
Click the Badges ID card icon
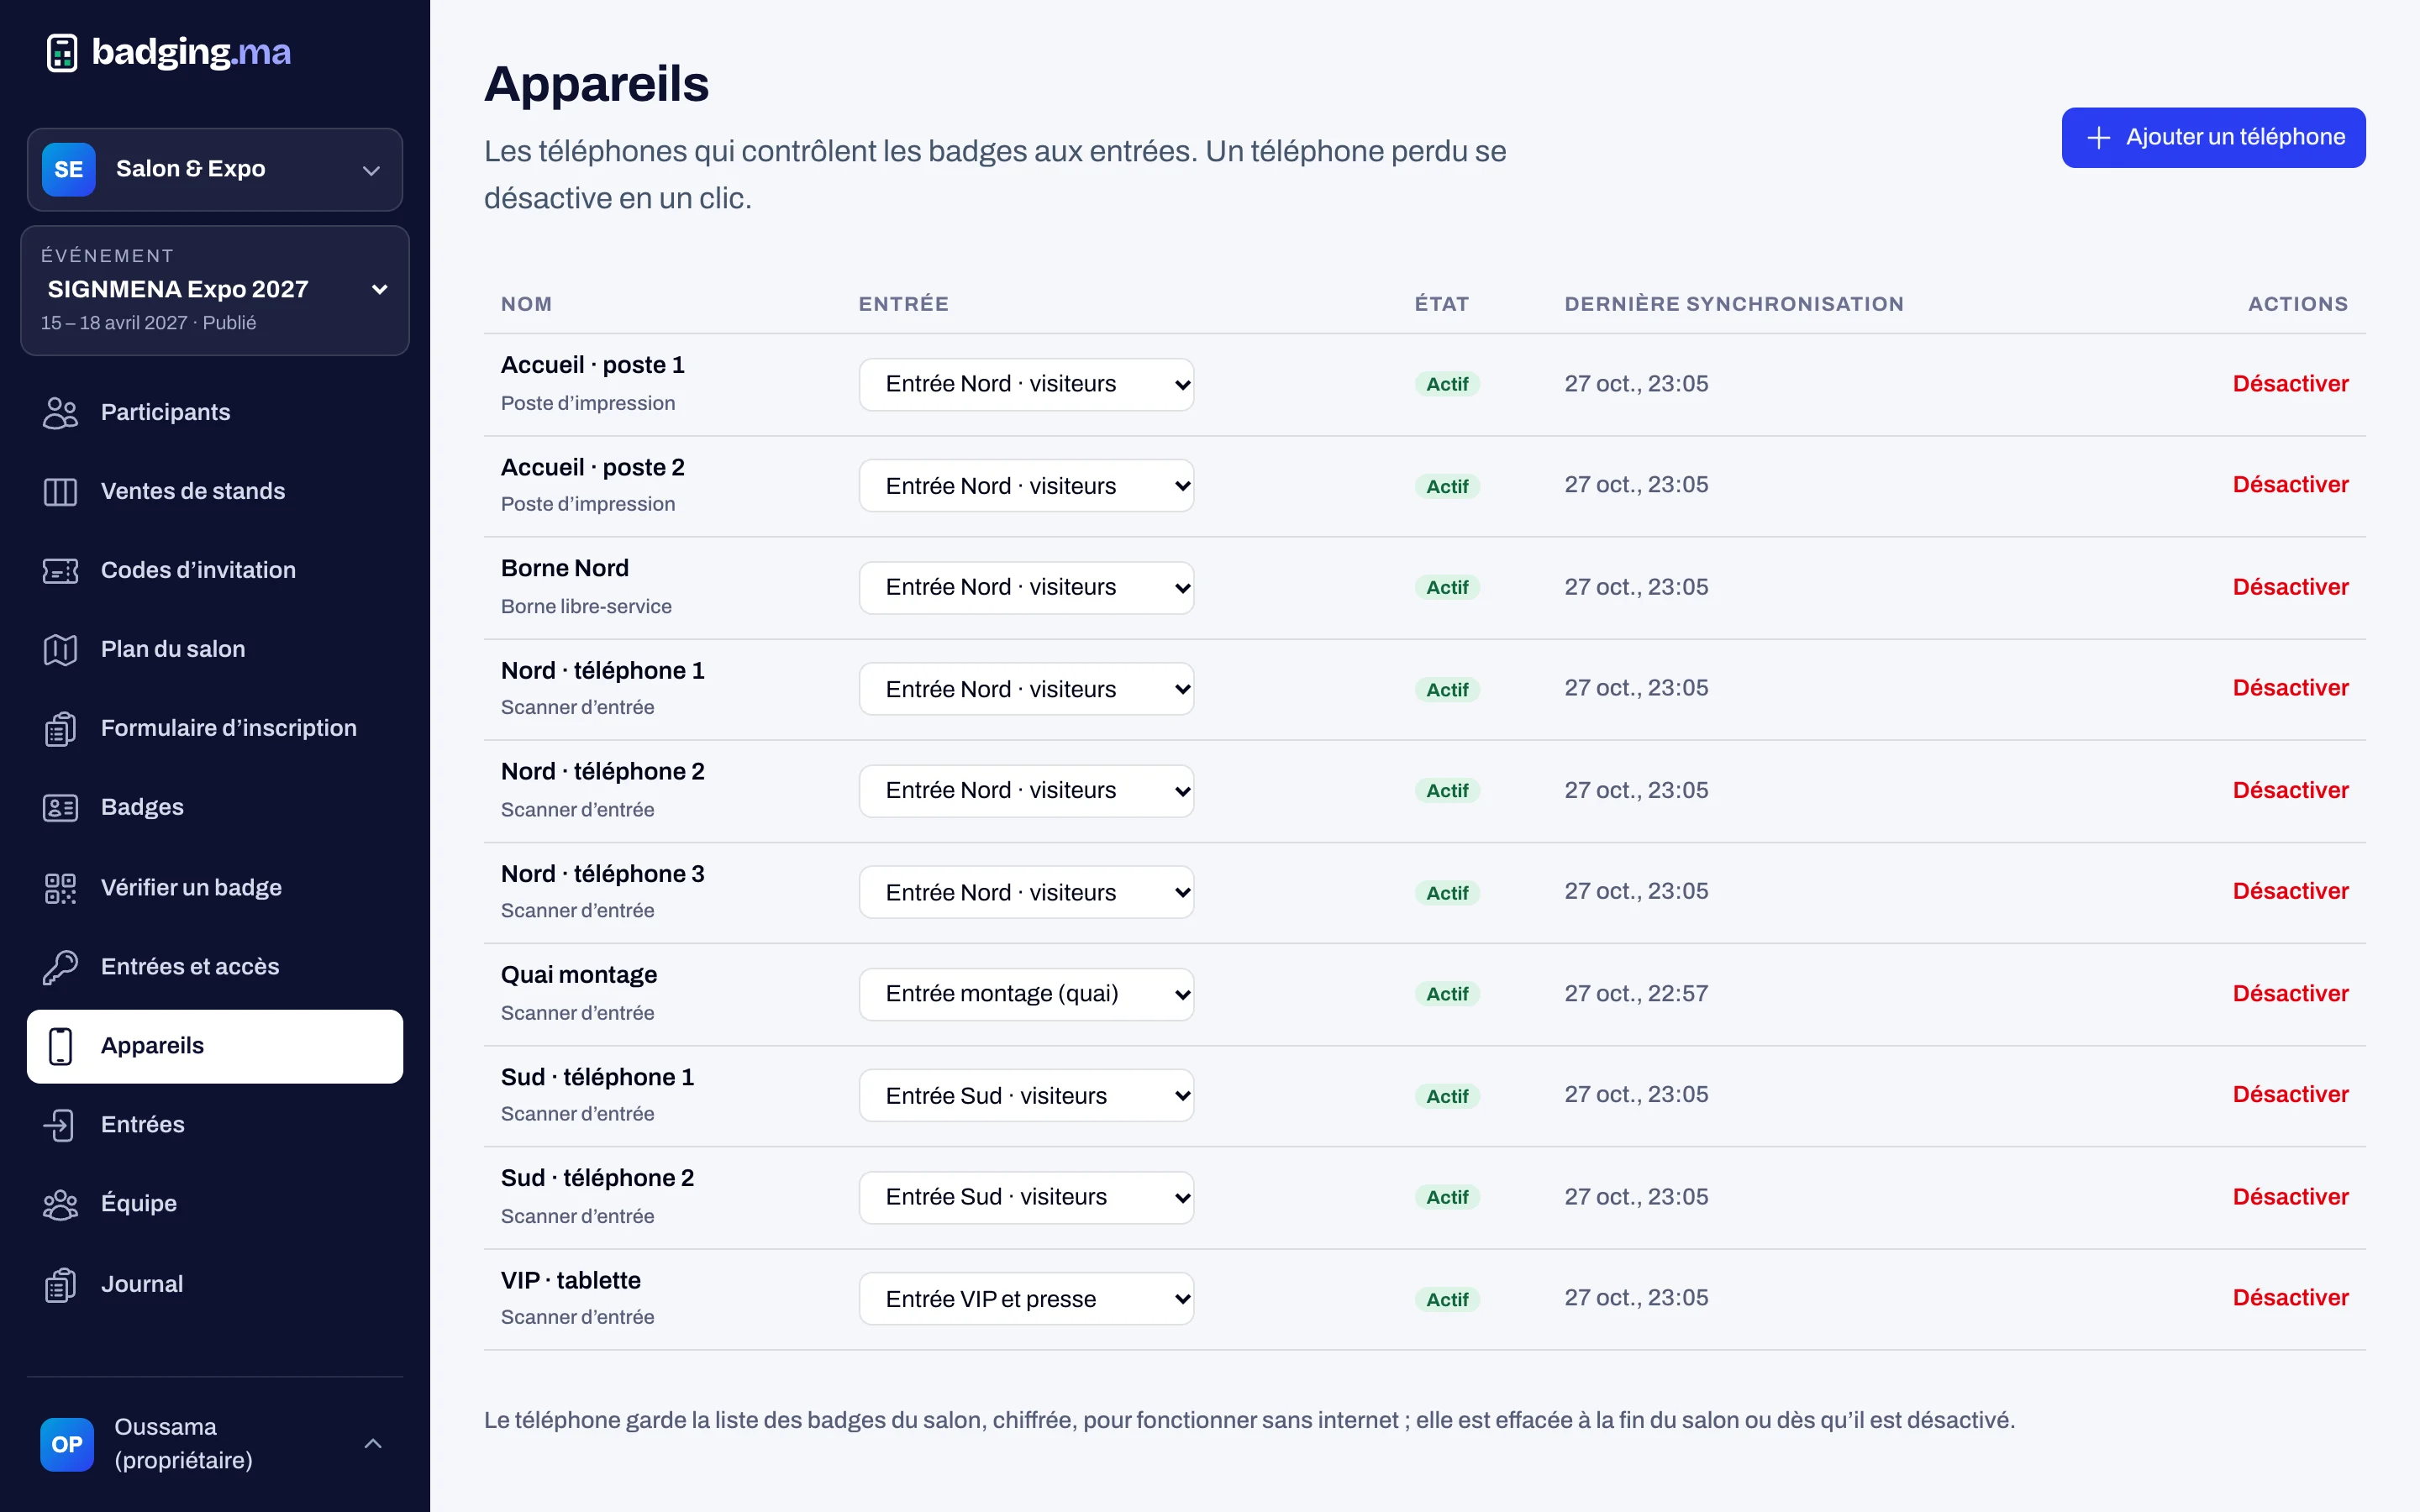60,807
